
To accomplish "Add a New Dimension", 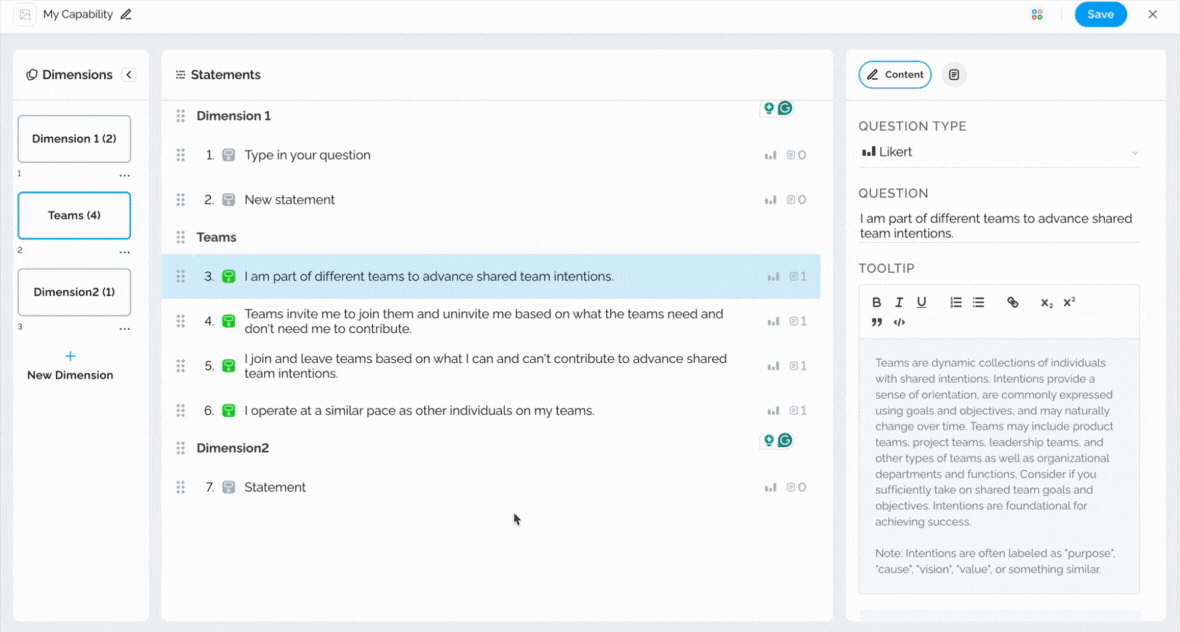I will [70, 365].
